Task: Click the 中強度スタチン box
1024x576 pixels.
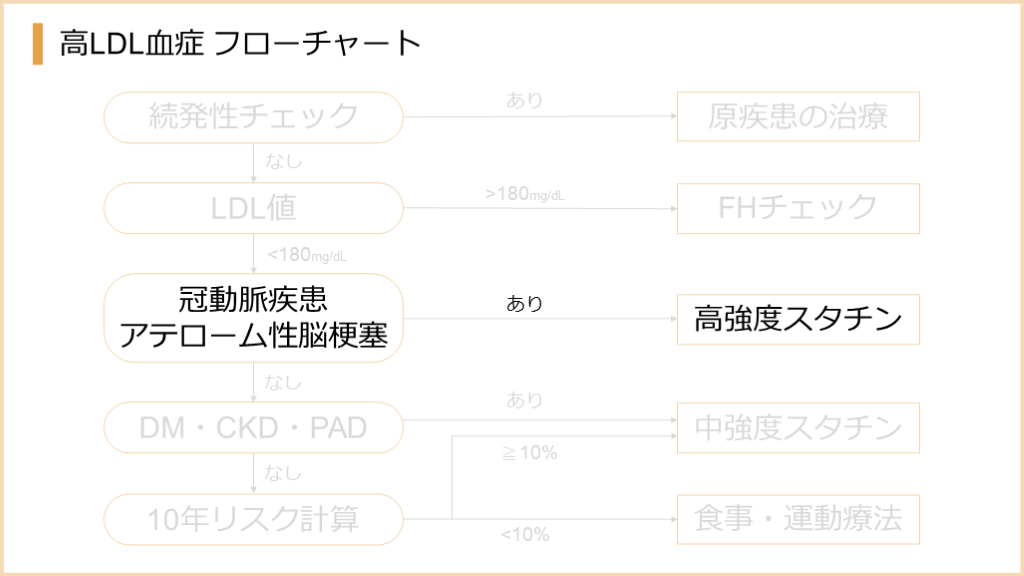Action: point(798,428)
